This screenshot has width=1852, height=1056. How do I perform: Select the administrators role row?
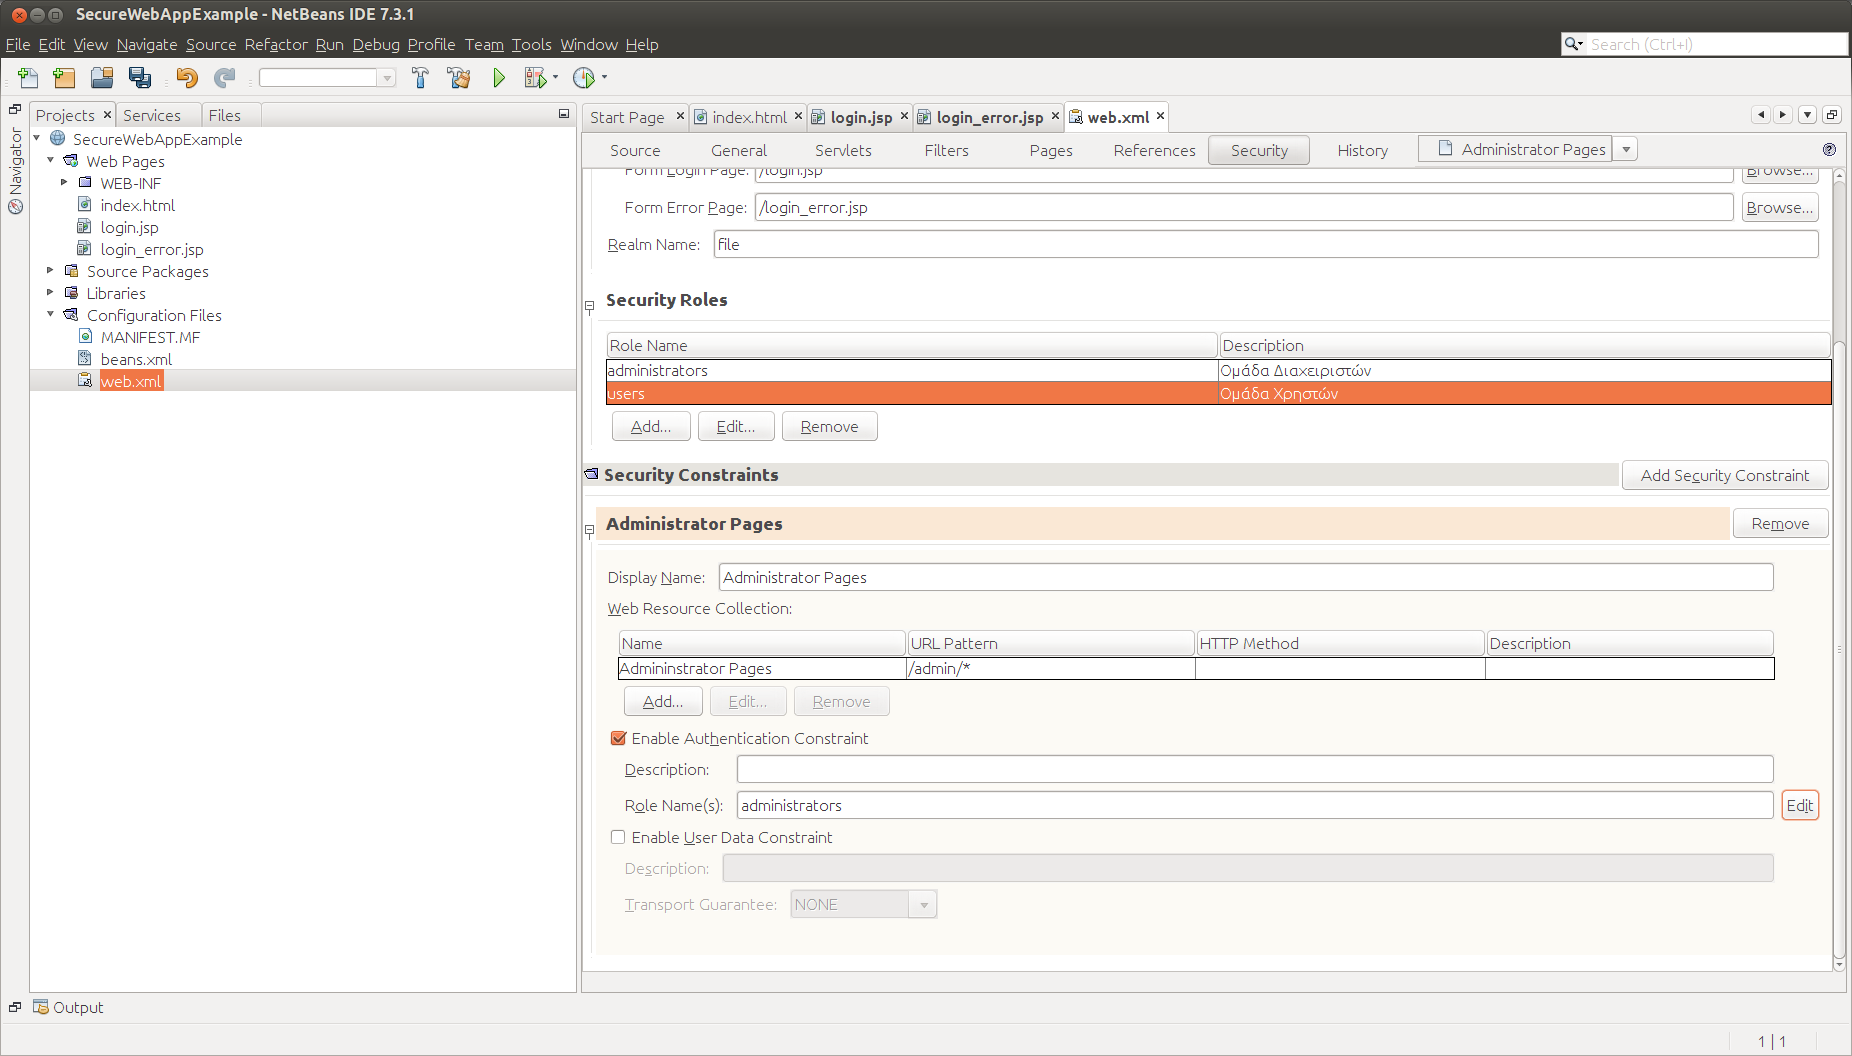(x=1219, y=370)
